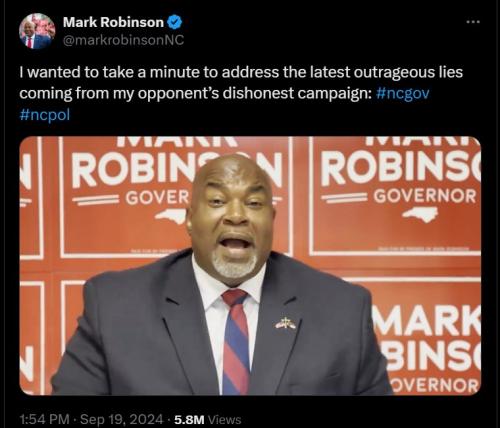
Task: Click the phrase "opponent's dishonest campaign"
Action: tap(255, 94)
